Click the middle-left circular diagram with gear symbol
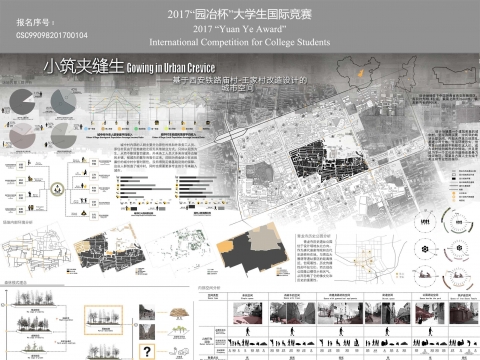 [425, 249]
